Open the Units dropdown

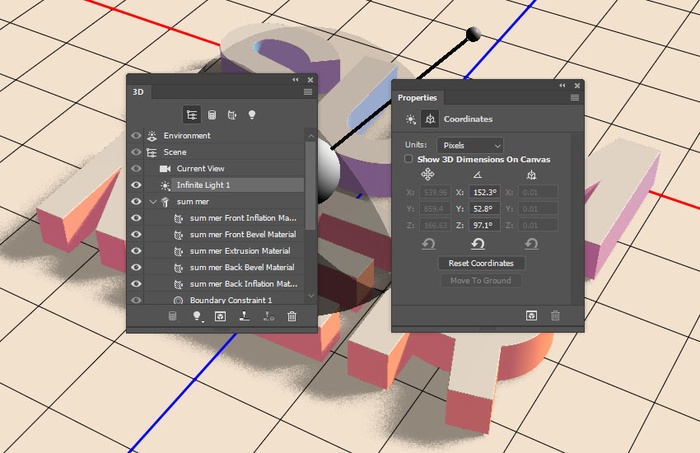click(x=470, y=145)
